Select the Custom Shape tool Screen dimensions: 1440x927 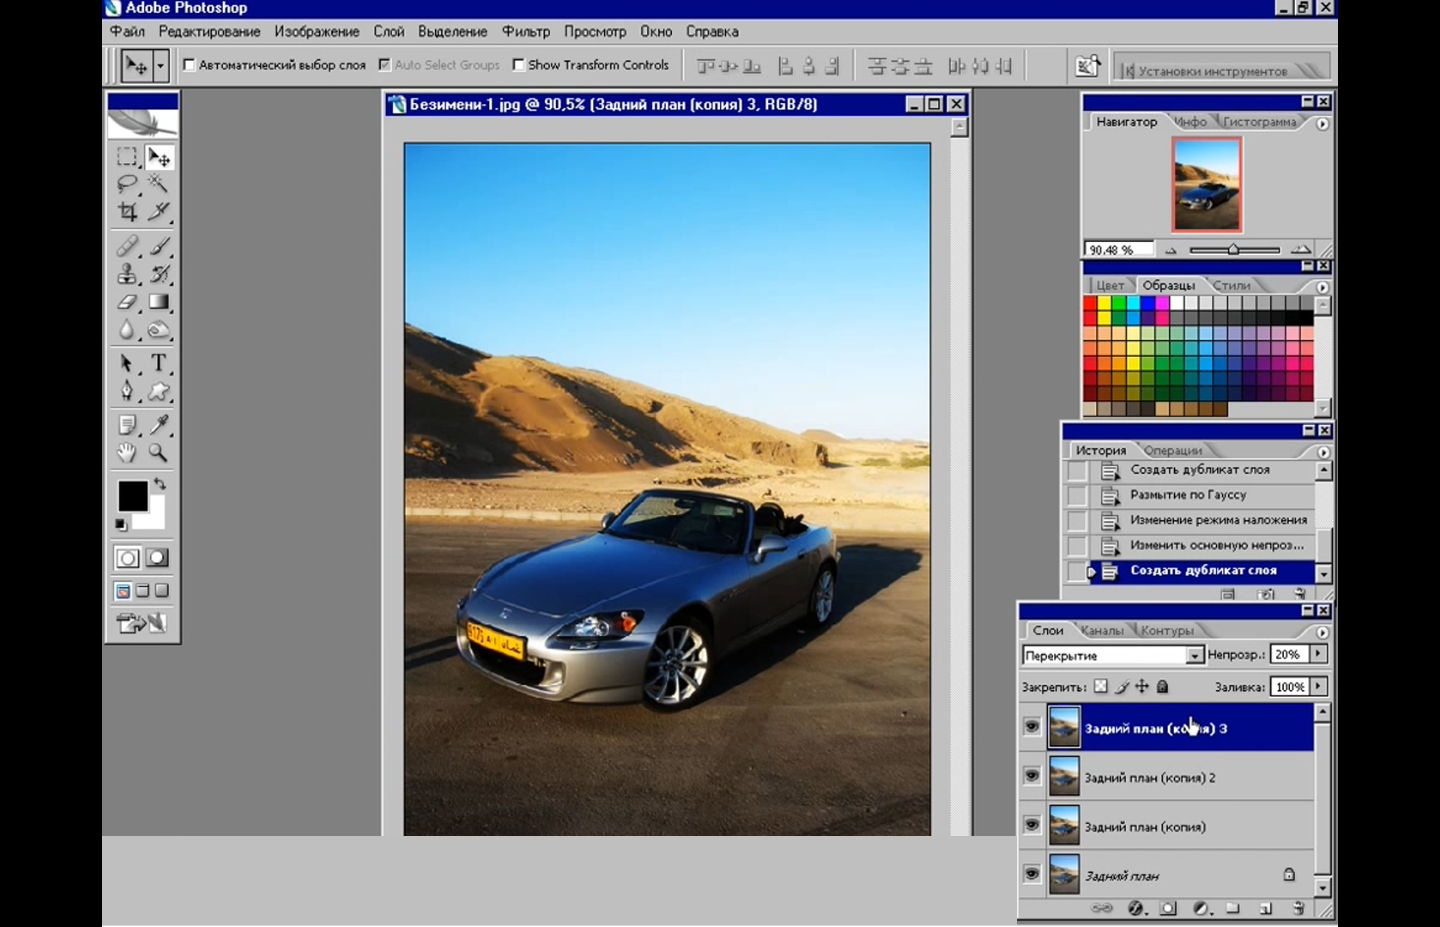point(158,391)
